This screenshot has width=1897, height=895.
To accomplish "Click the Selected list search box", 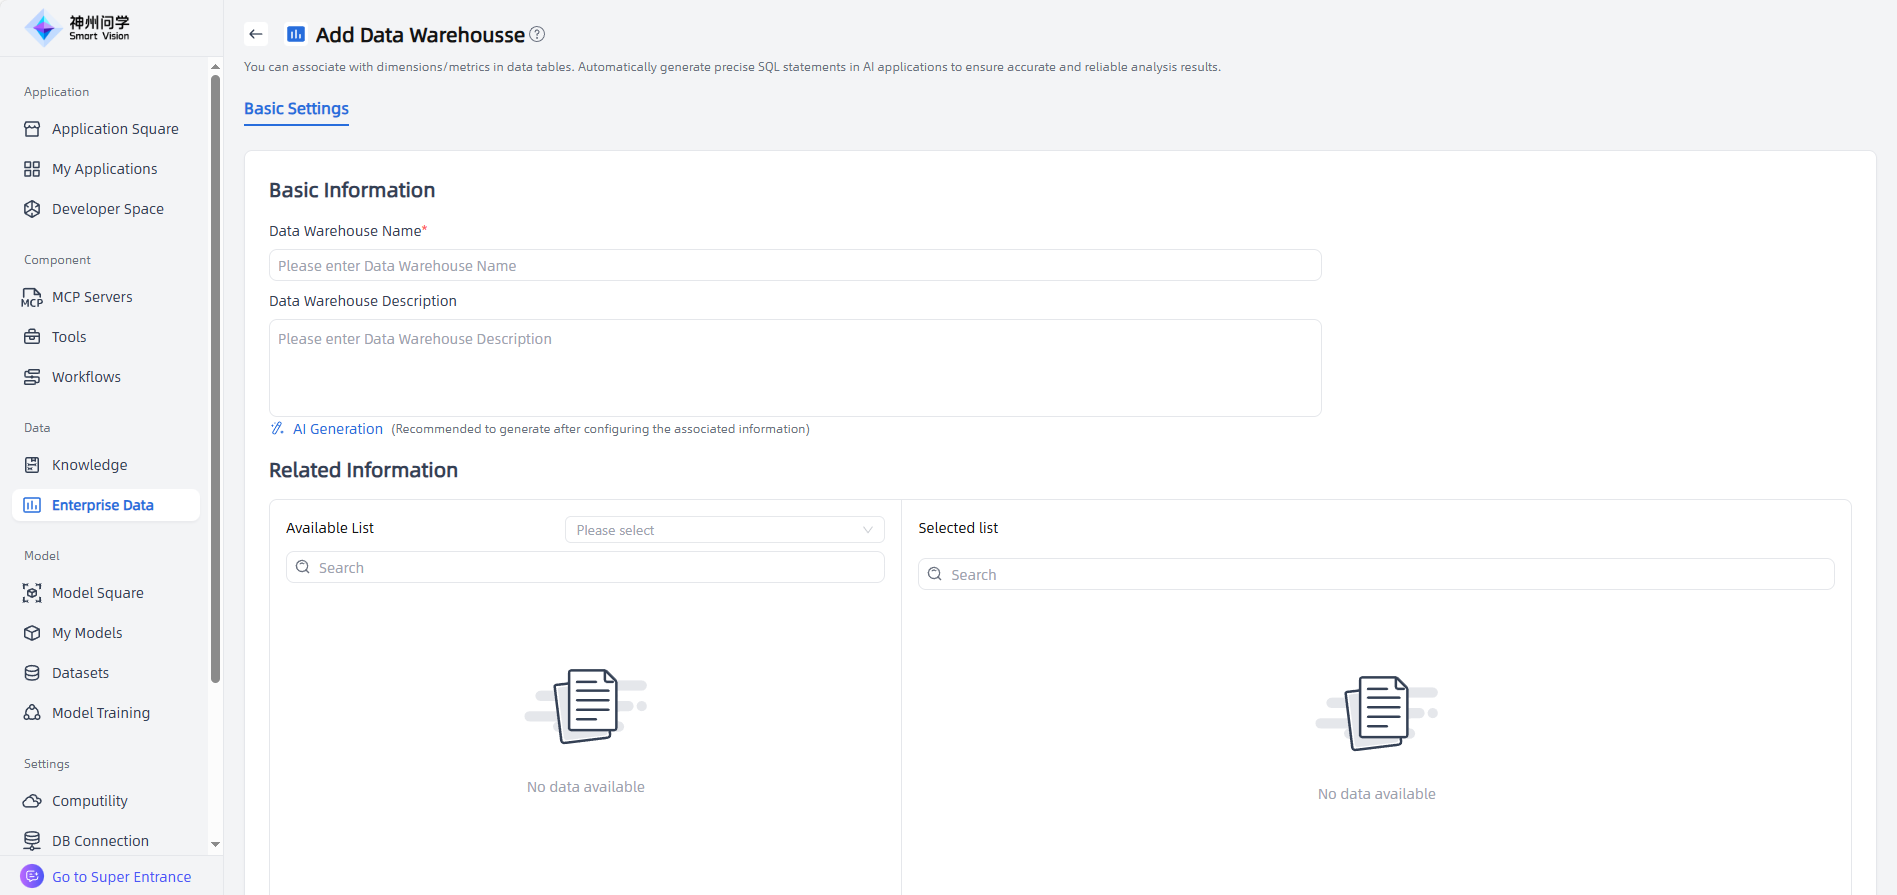I will (1375, 575).
